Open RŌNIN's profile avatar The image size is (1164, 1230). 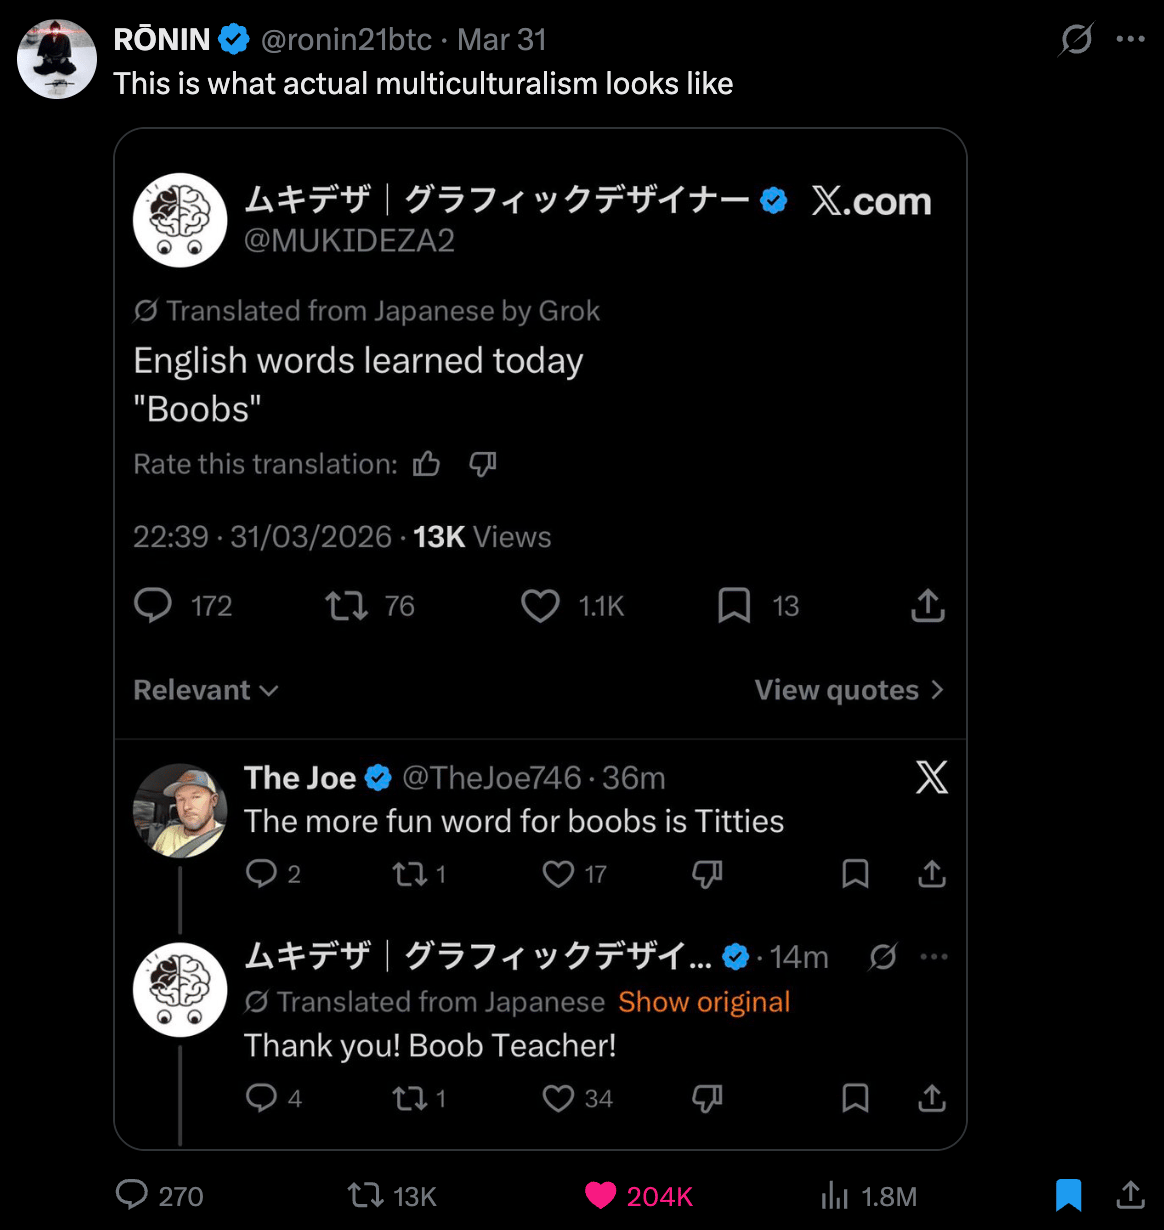pyautogui.click(x=57, y=59)
